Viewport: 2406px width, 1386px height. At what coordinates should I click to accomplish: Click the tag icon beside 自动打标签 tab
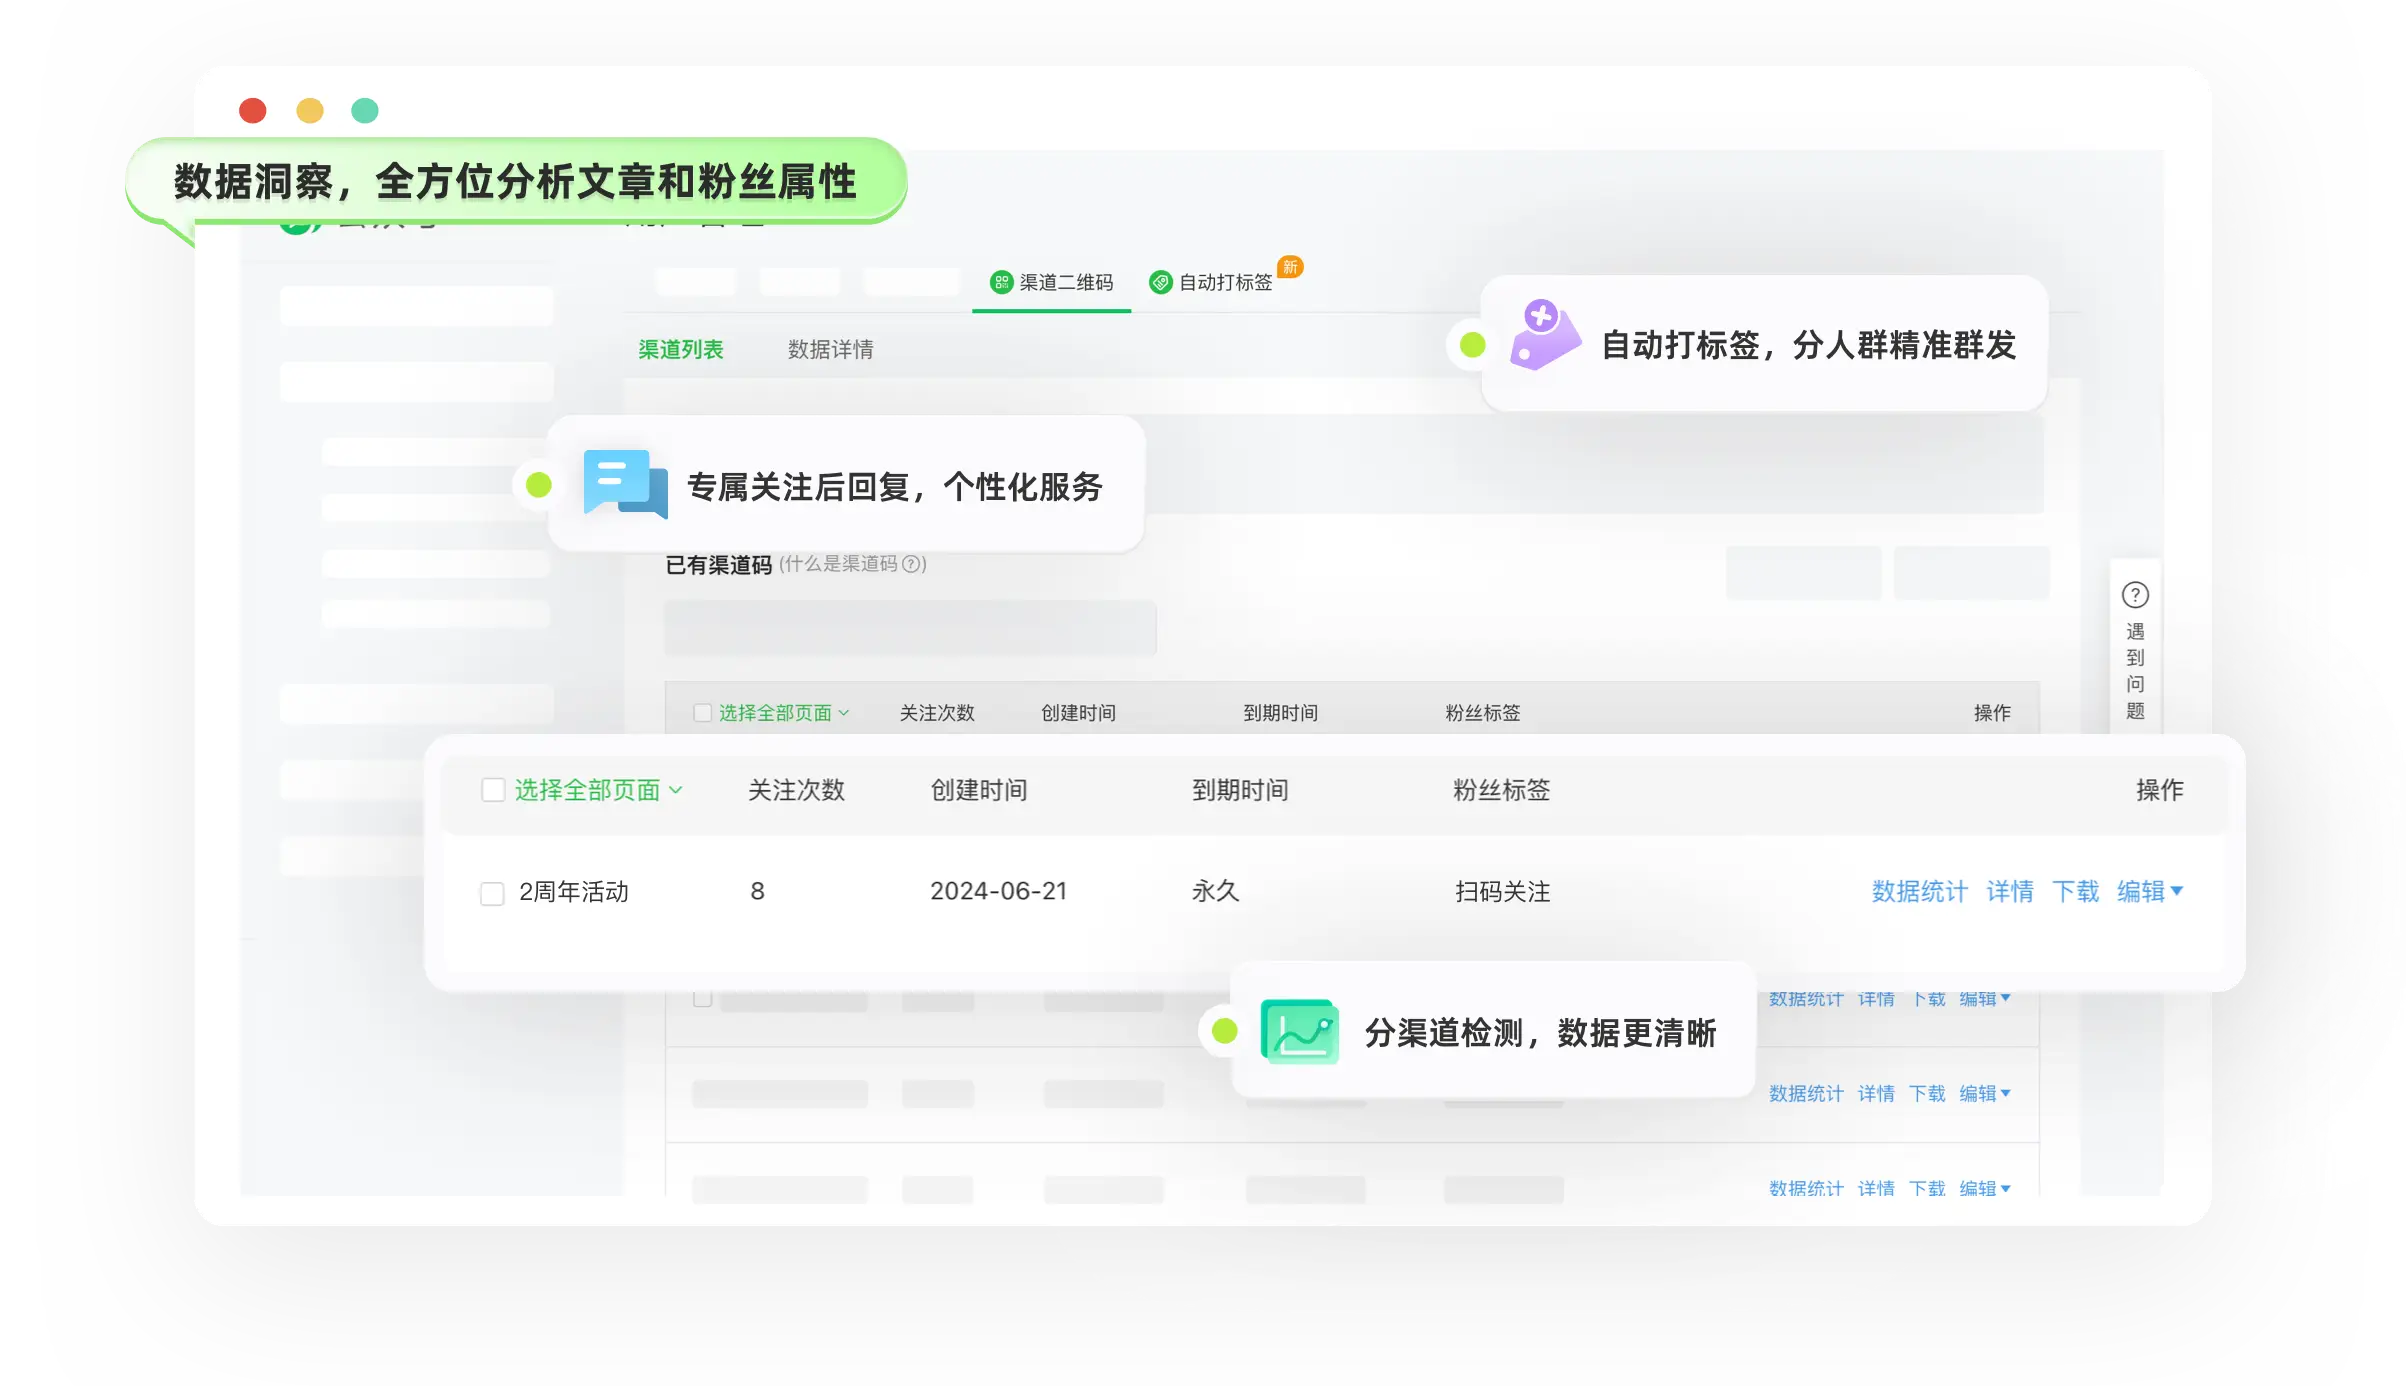(1161, 283)
